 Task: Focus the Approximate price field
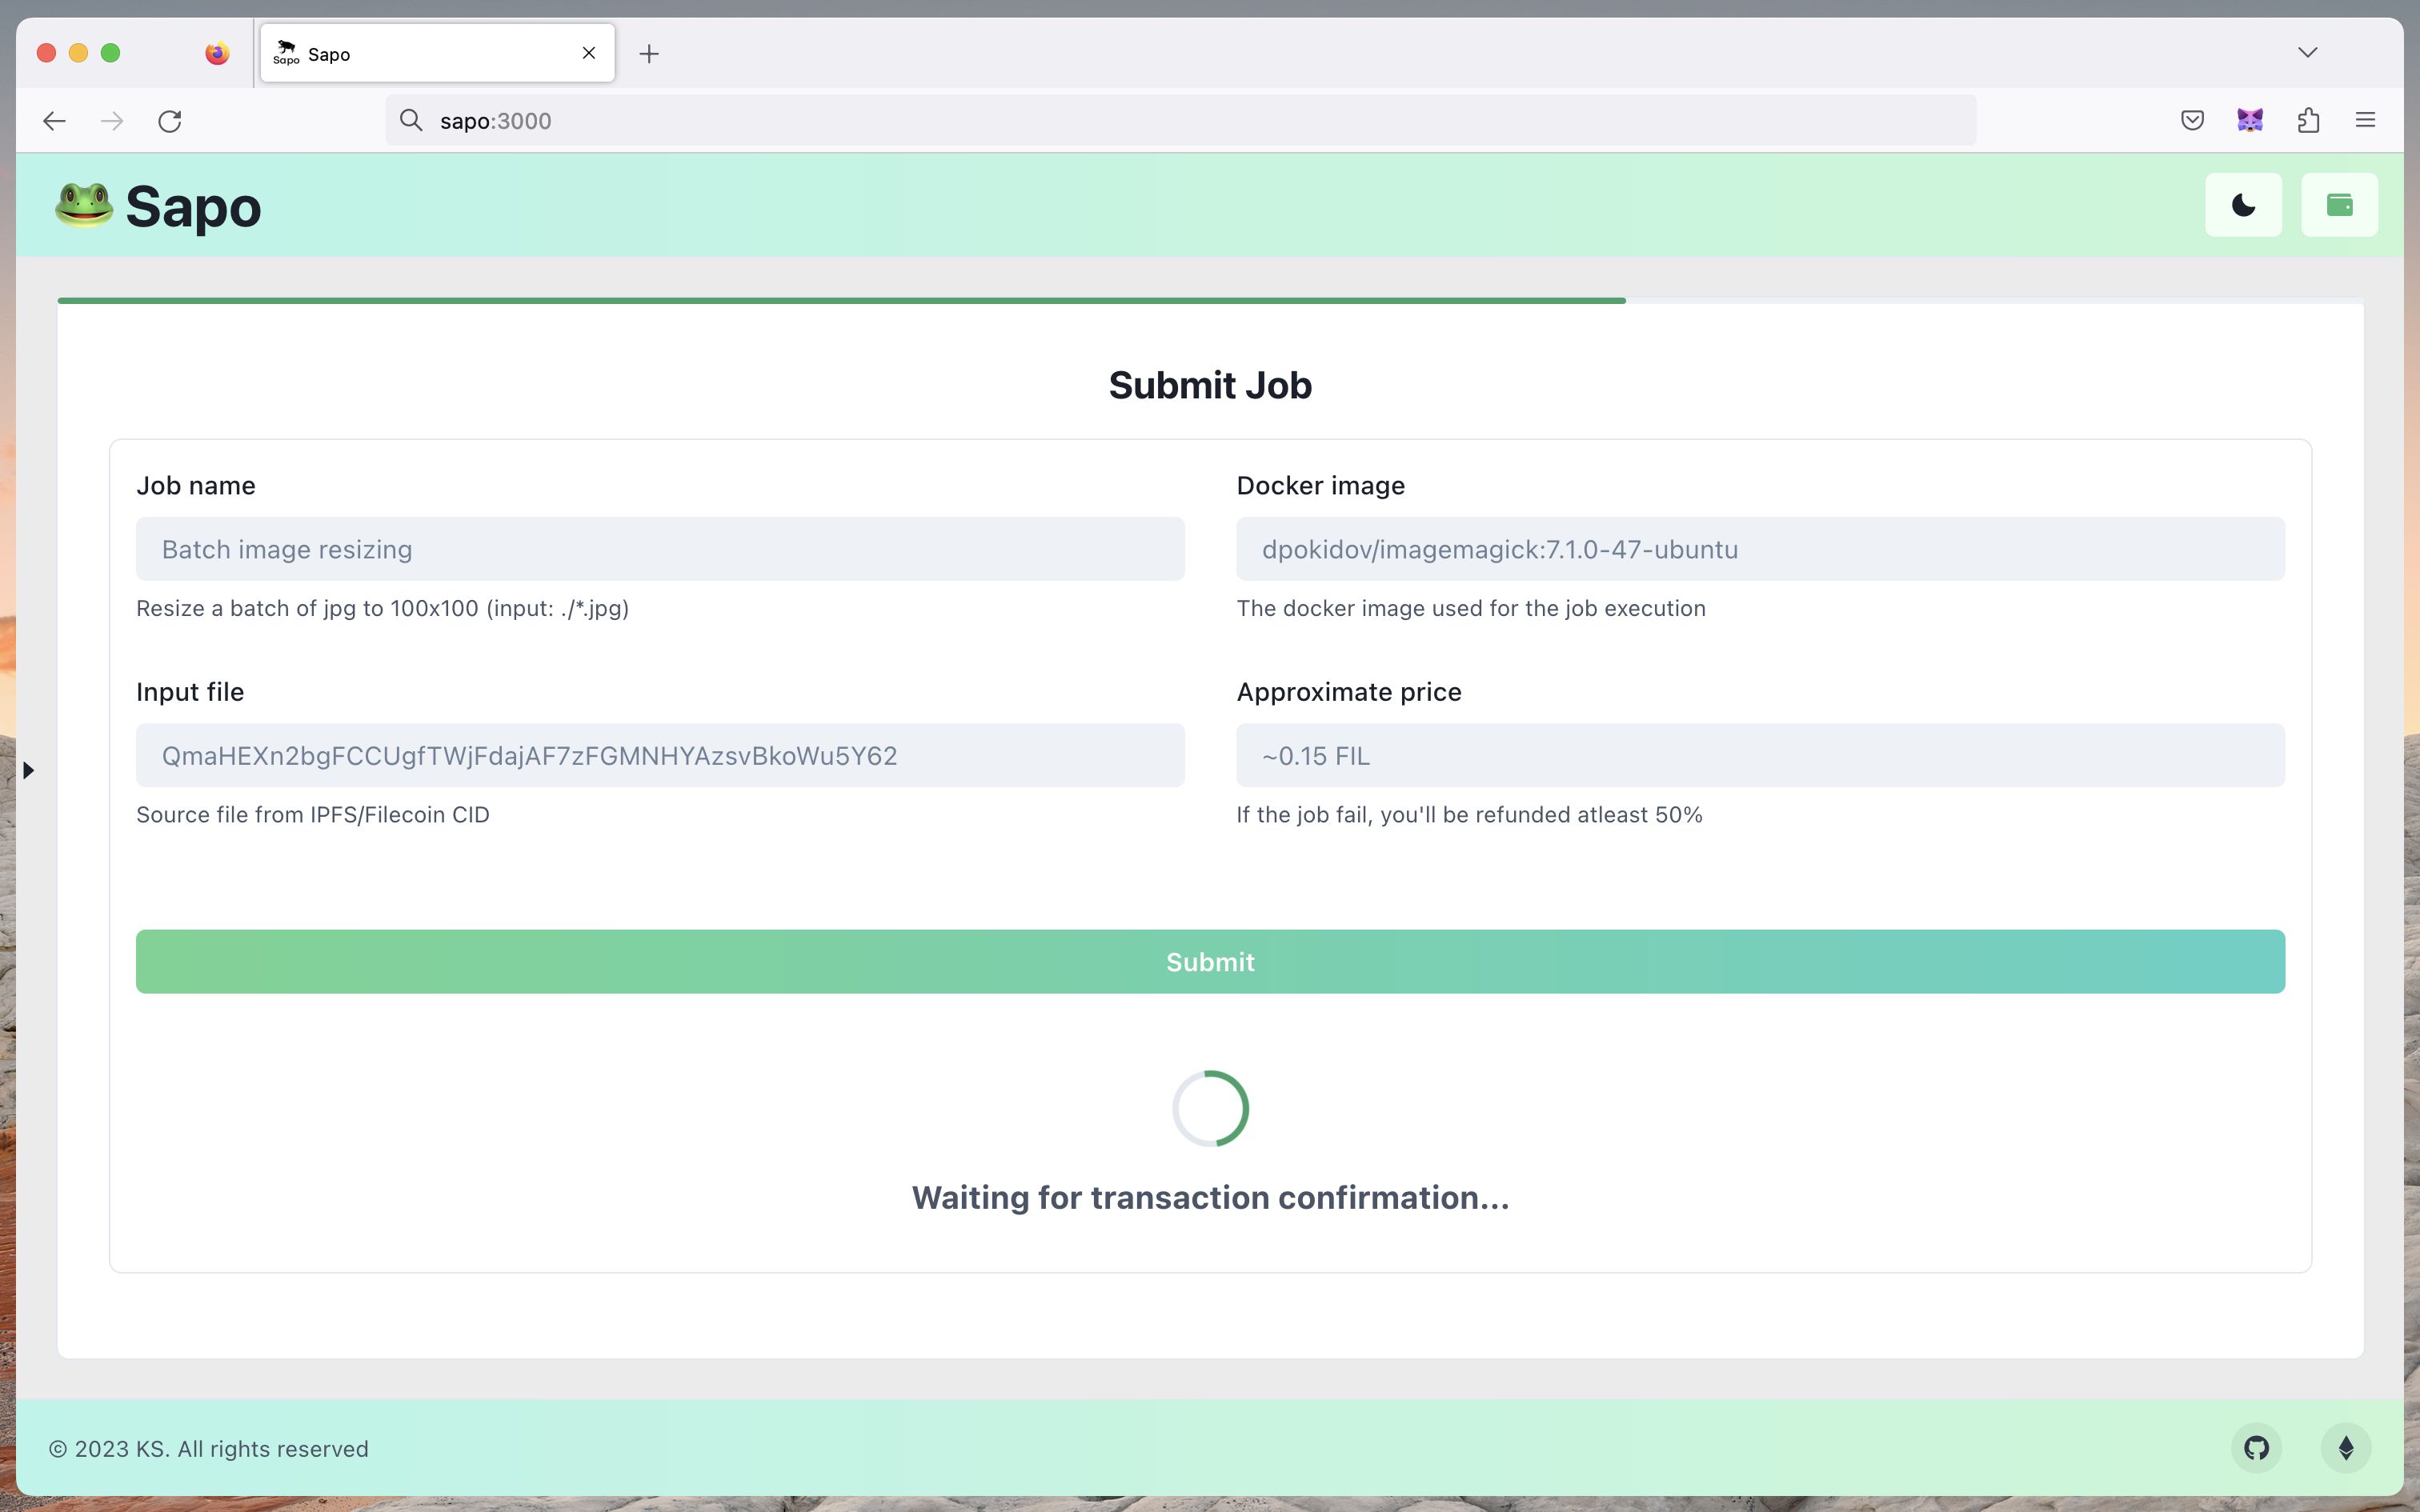tap(1760, 756)
